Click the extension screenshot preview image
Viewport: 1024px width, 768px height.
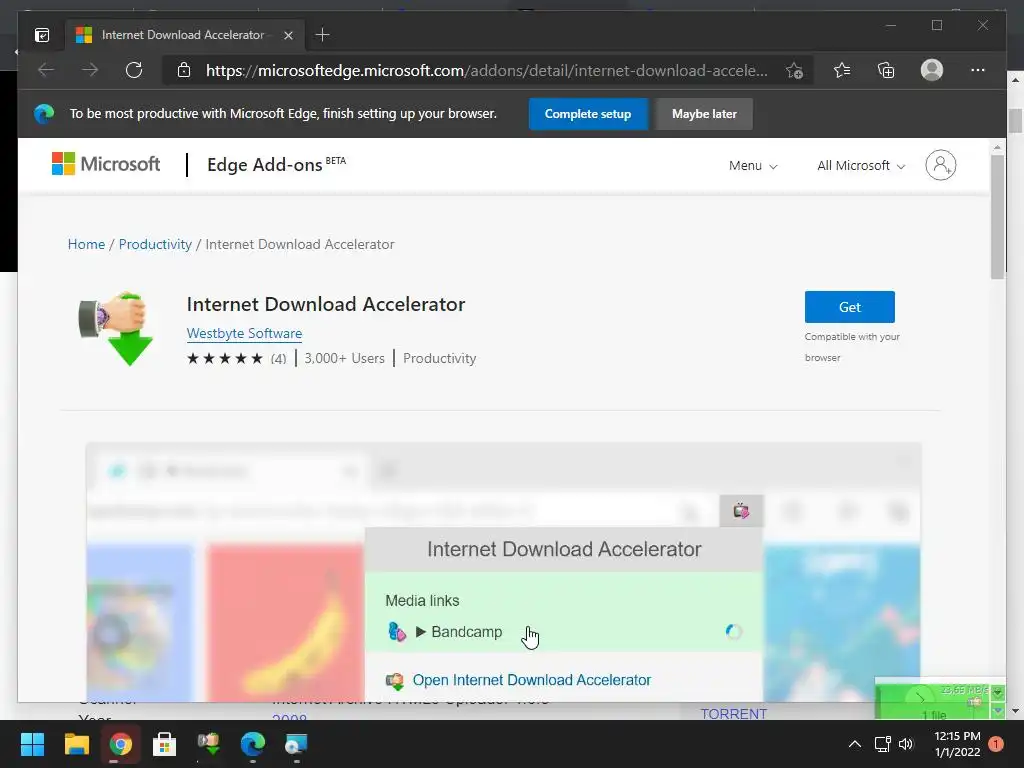pyautogui.click(x=504, y=571)
